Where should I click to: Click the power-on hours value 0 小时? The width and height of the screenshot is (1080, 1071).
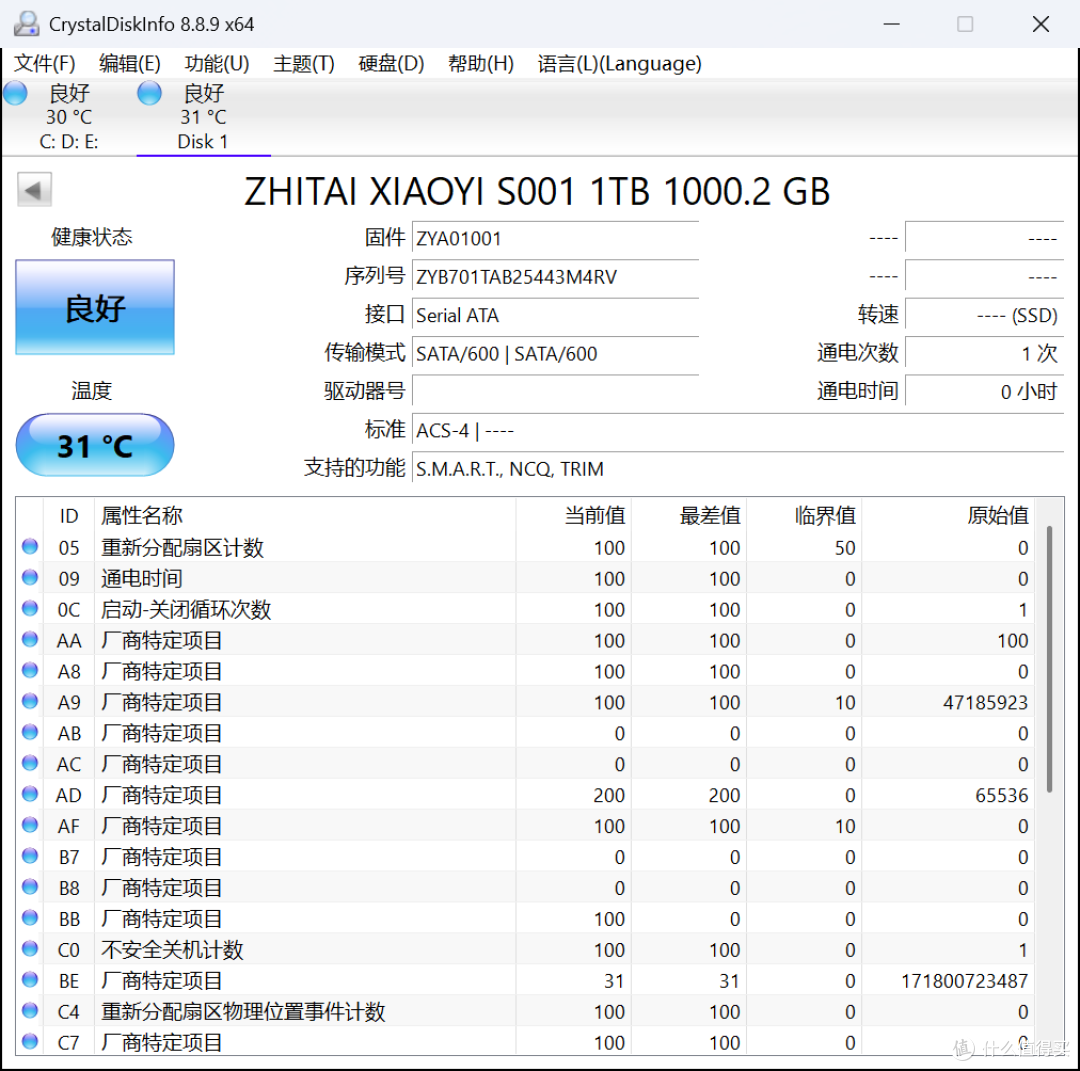point(984,392)
